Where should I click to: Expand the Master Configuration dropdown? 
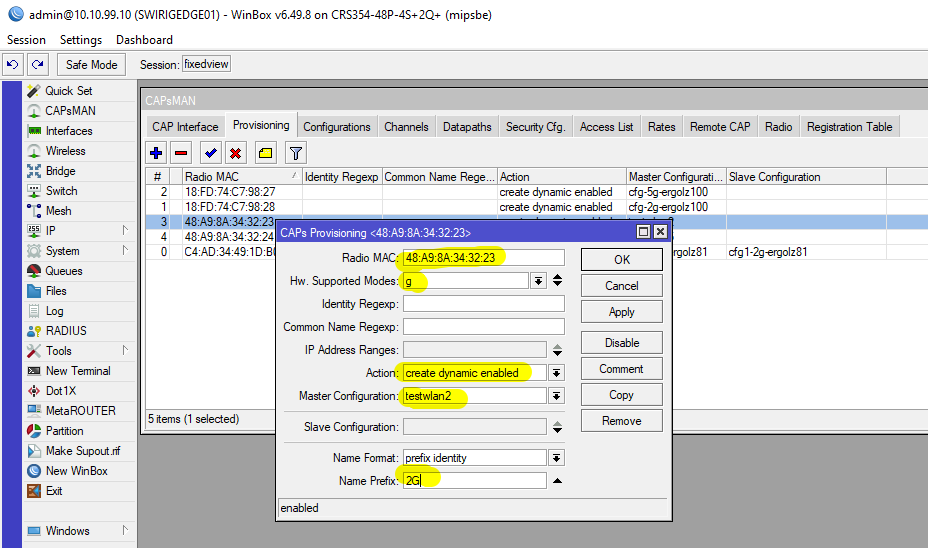[x=556, y=396]
